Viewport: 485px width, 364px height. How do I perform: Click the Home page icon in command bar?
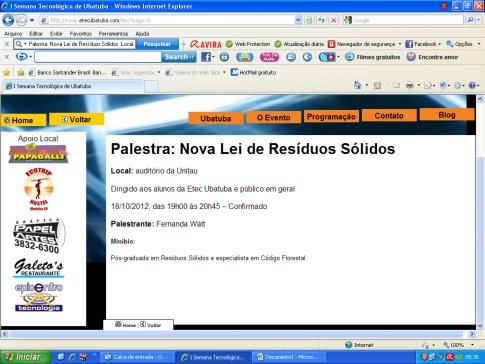tap(357, 86)
